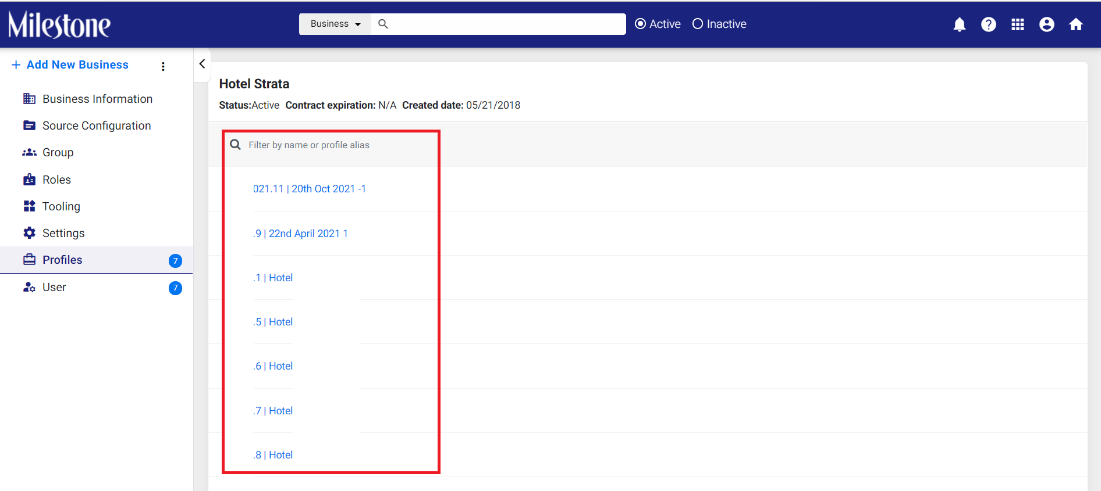The image size is (1101, 491).
Task: Click the 'Hotel Strata' heading
Action: (x=254, y=84)
